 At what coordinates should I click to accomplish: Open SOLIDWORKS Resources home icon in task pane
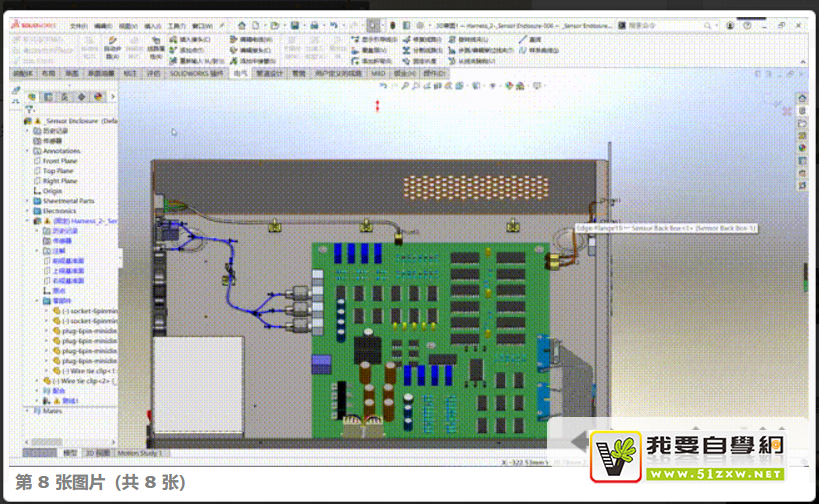(802, 98)
